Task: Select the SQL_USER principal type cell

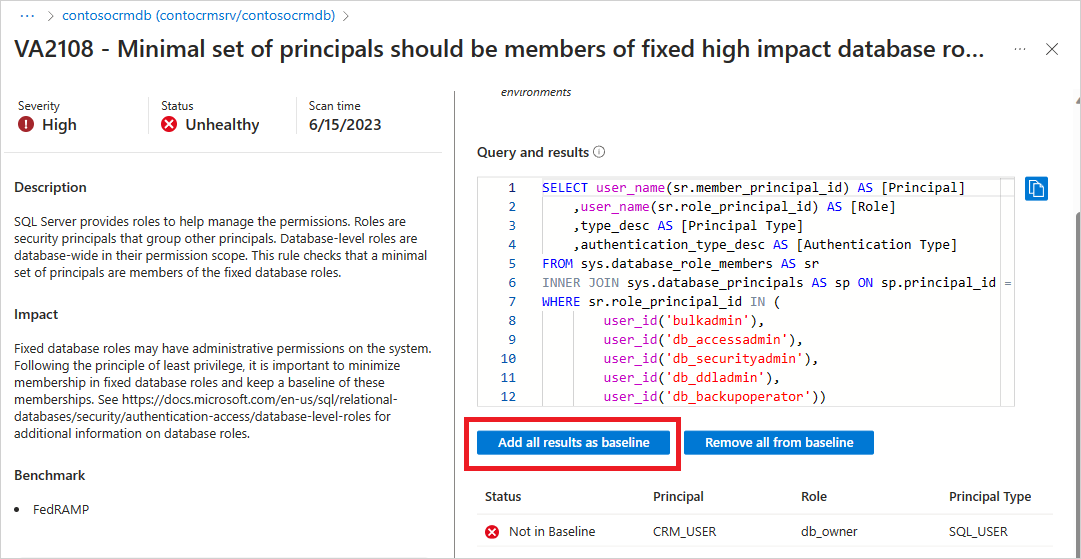Action: click(978, 532)
